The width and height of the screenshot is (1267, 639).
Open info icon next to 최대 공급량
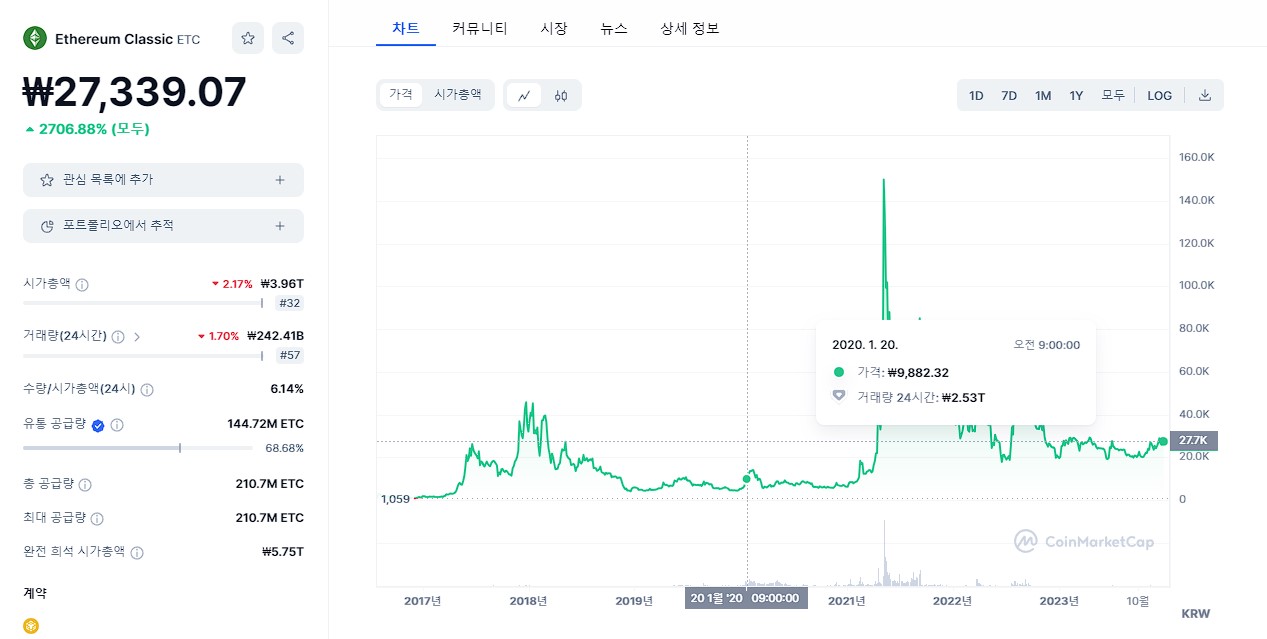pos(97,519)
